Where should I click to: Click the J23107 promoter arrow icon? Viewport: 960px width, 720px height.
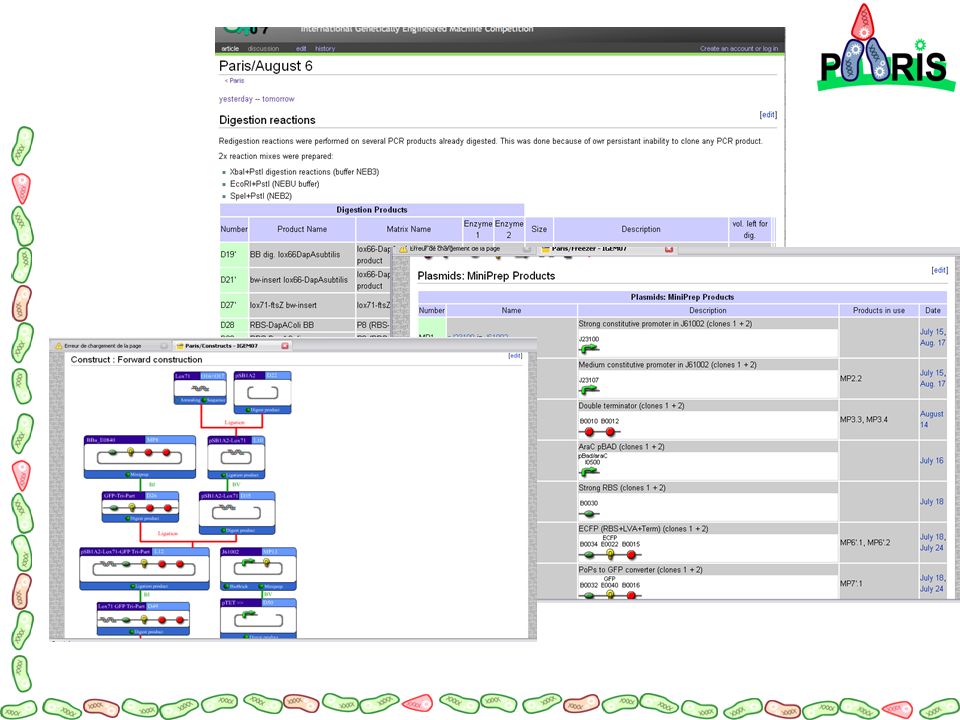pos(589,390)
